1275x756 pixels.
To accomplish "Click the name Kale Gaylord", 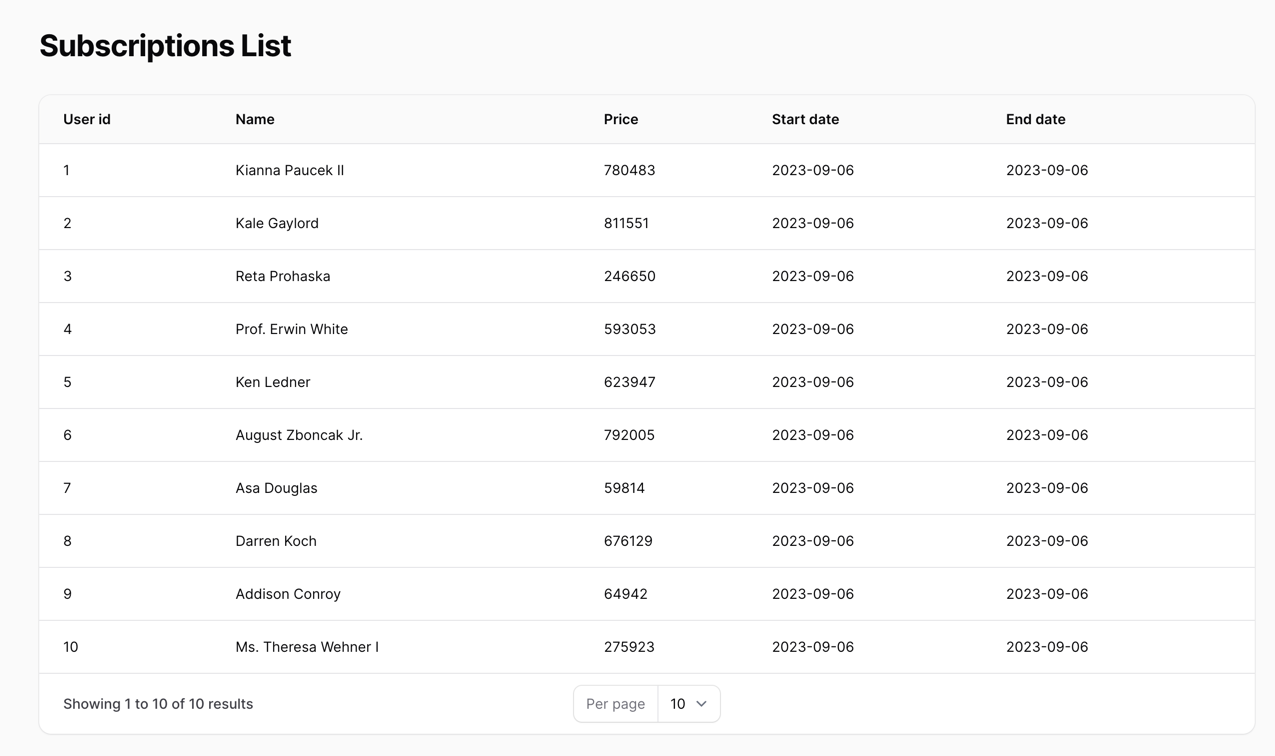I will tap(277, 223).
